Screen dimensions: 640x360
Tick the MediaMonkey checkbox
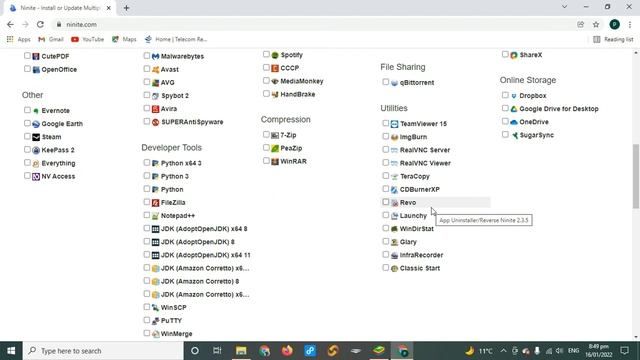pyautogui.click(x=266, y=80)
